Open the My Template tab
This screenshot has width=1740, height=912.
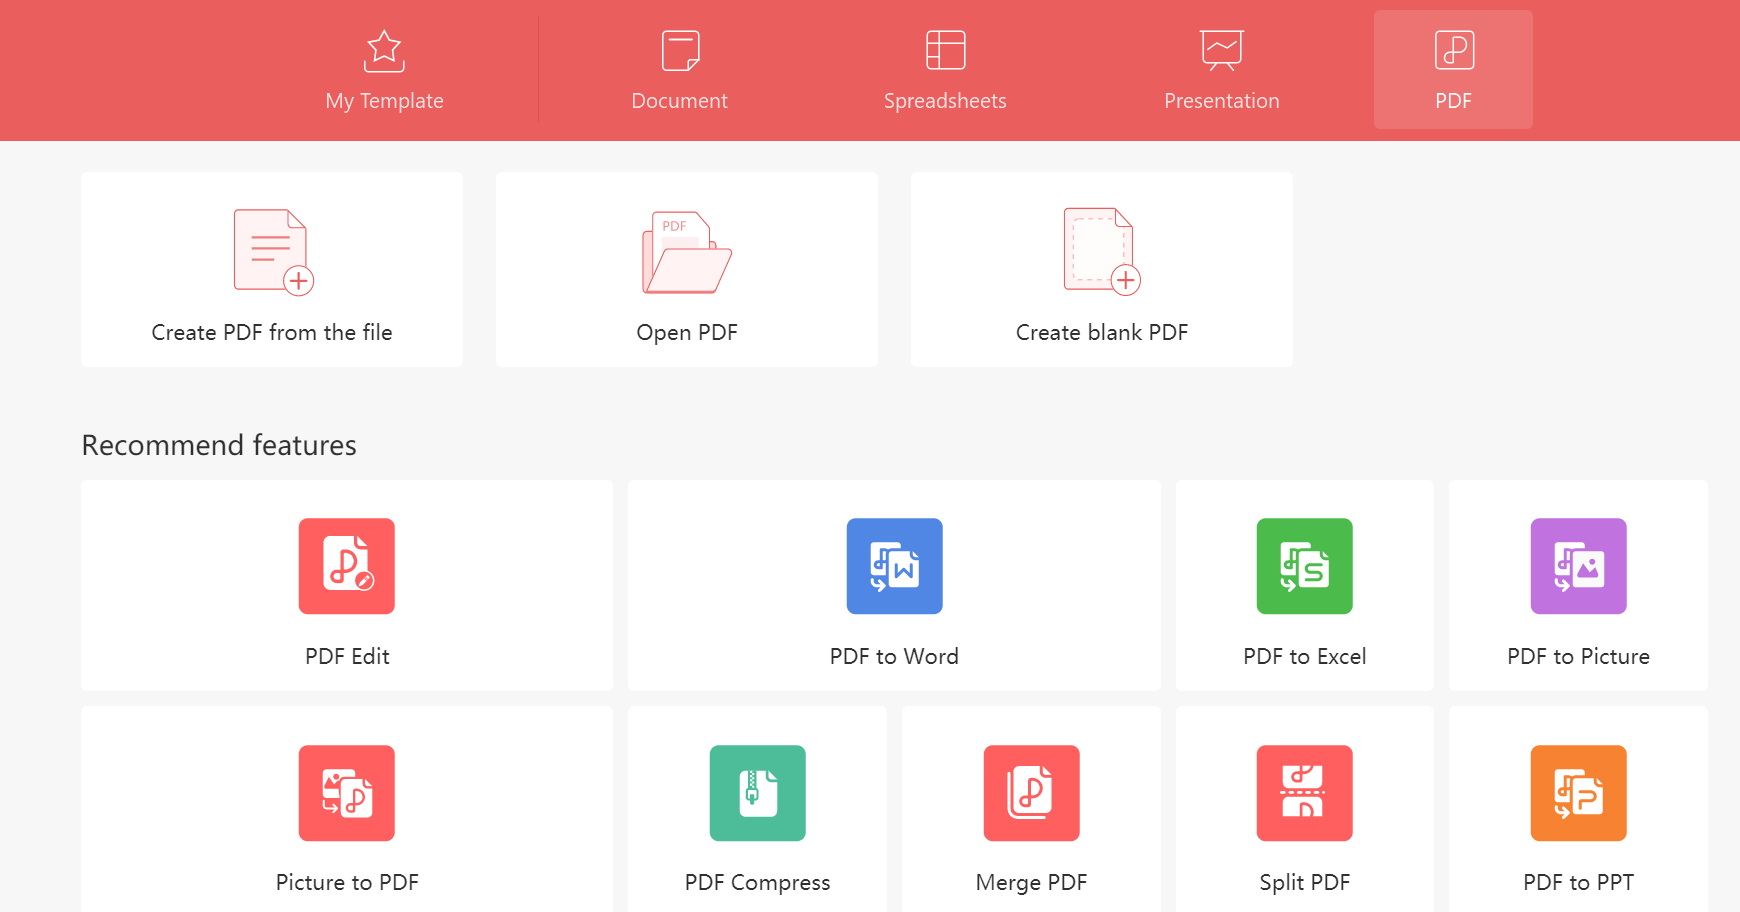pyautogui.click(x=384, y=70)
